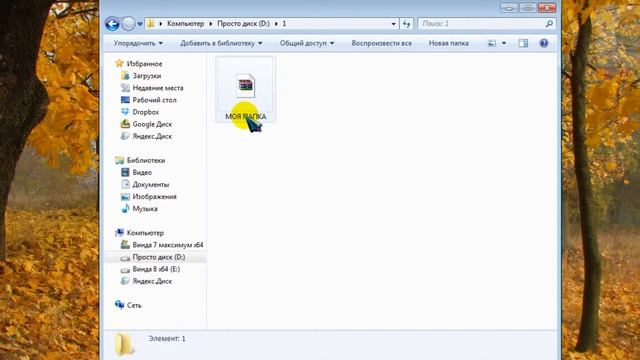The height and width of the screenshot is (360, 640).
Task: Select Избранное in navigation pane
Action: 144,64
